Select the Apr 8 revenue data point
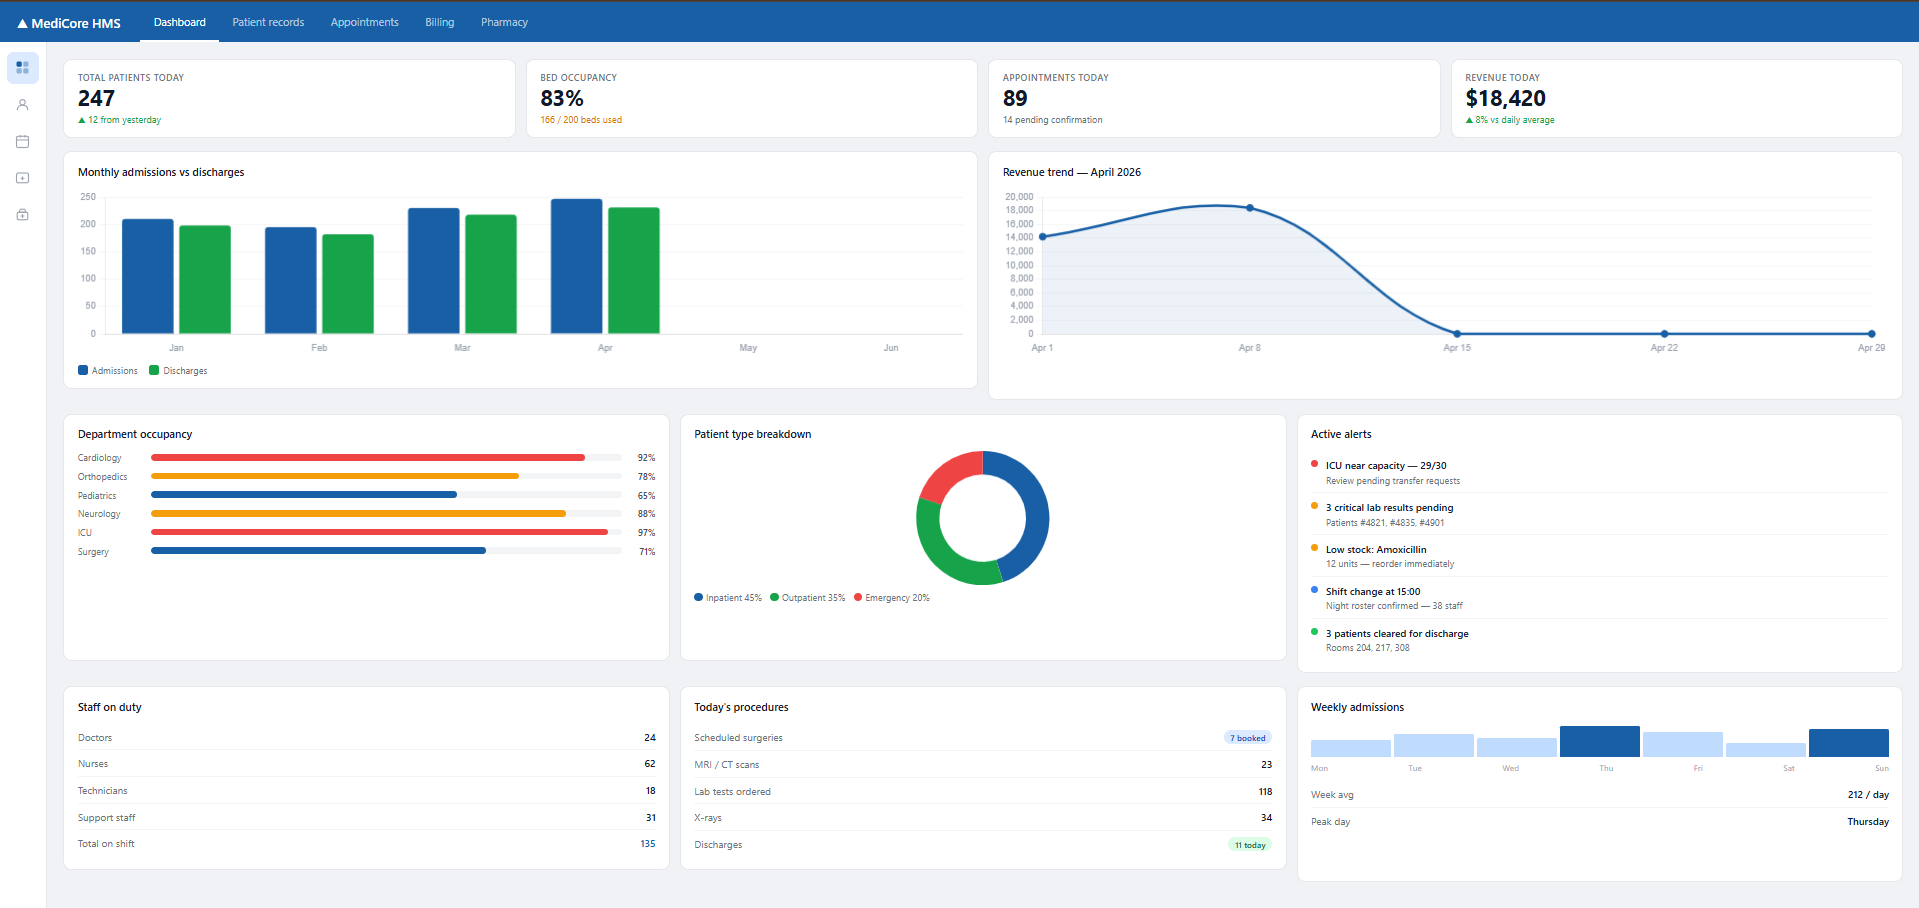1919x908 pixels. tap(1250, 208)
